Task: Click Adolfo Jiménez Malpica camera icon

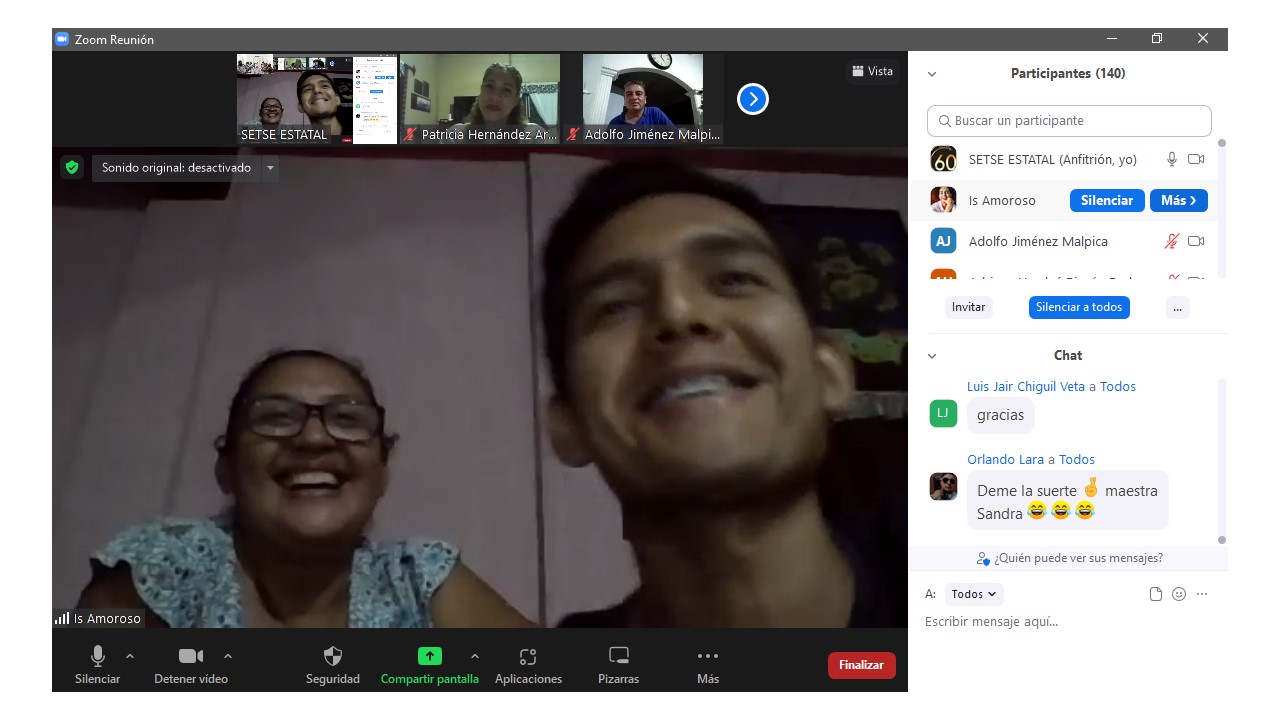Action: pos(1196,241)
